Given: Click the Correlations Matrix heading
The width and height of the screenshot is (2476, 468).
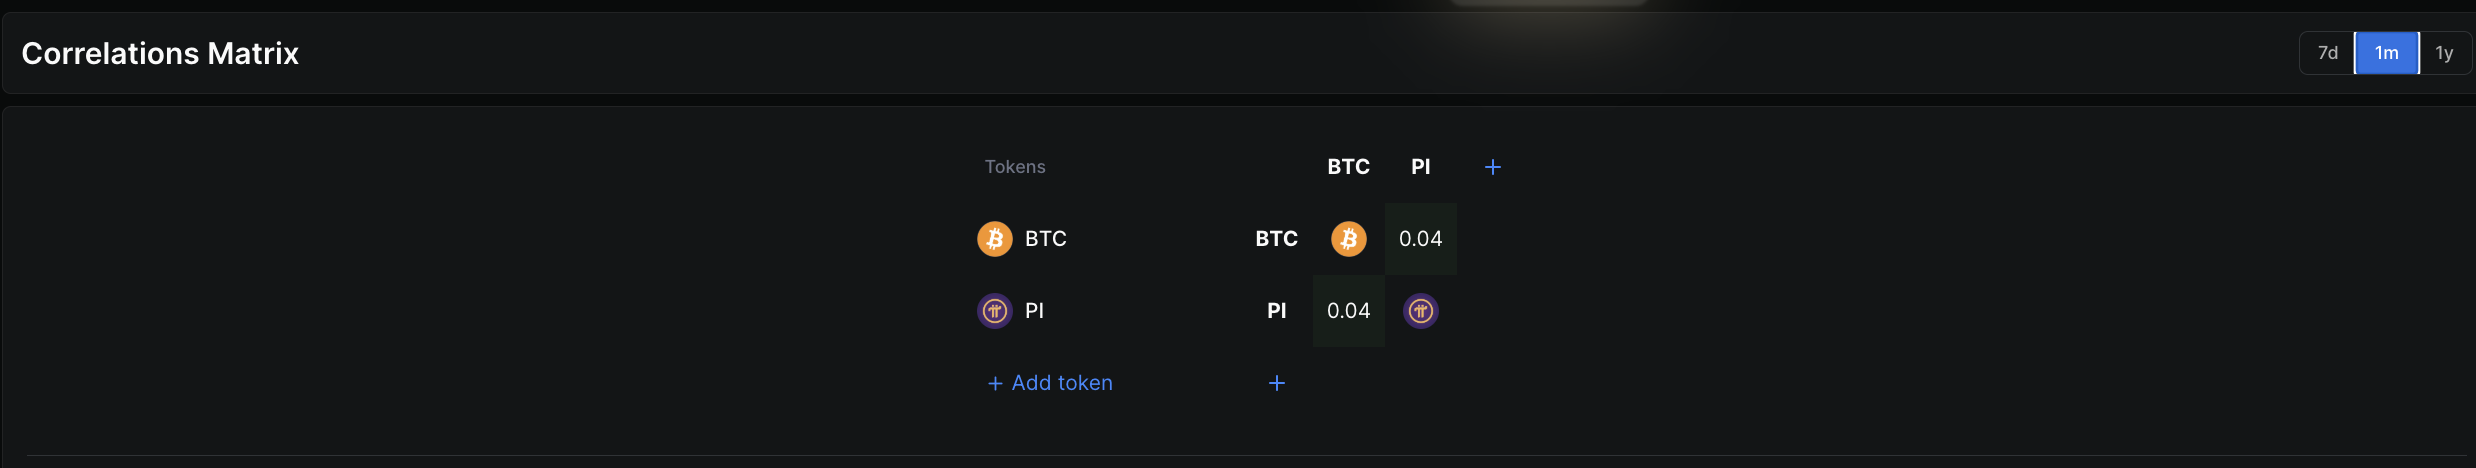Looking at the screenshot, I should [x=160, y=53].
